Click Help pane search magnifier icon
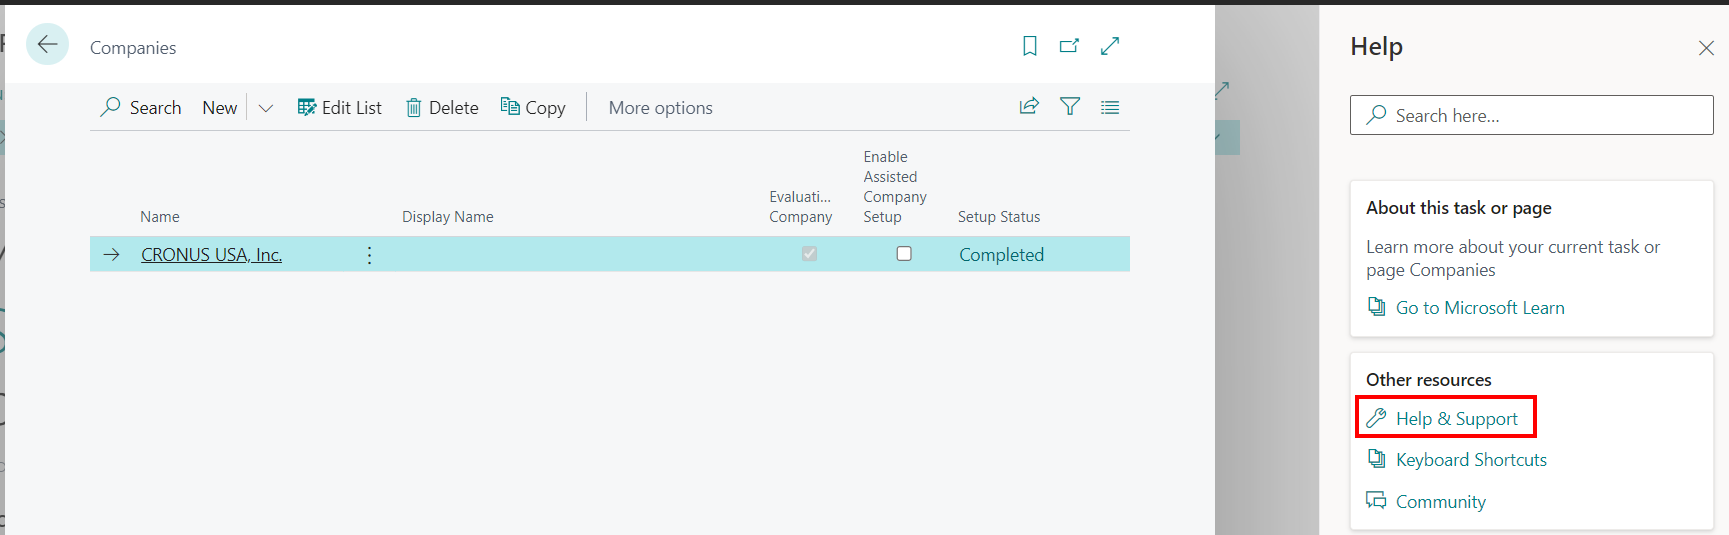The height and width of the screenshot is (535, 1729). (x=1377, y=115)
